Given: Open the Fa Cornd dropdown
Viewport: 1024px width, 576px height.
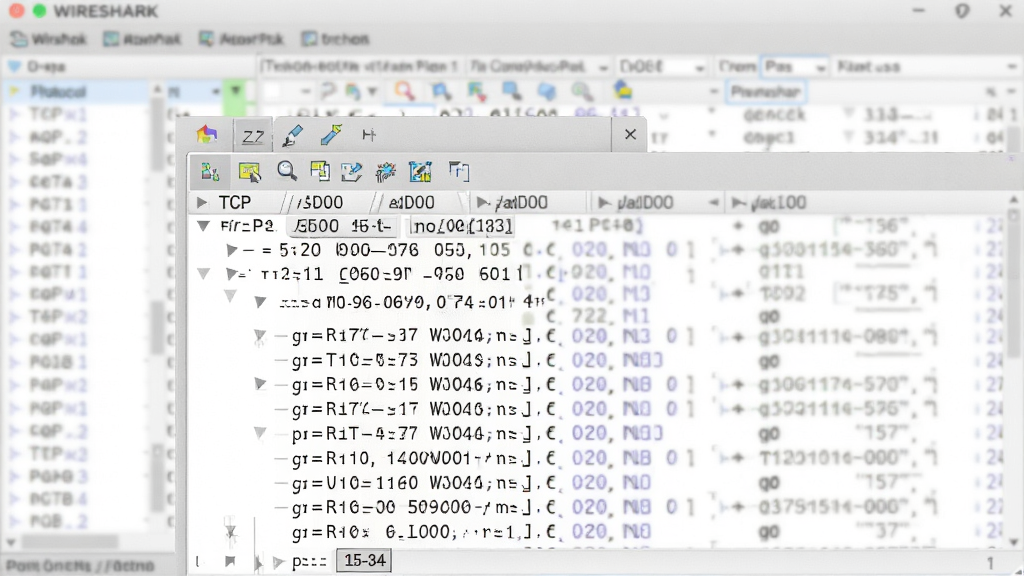Looking at the screenshot, I should [x=538, y=67].
